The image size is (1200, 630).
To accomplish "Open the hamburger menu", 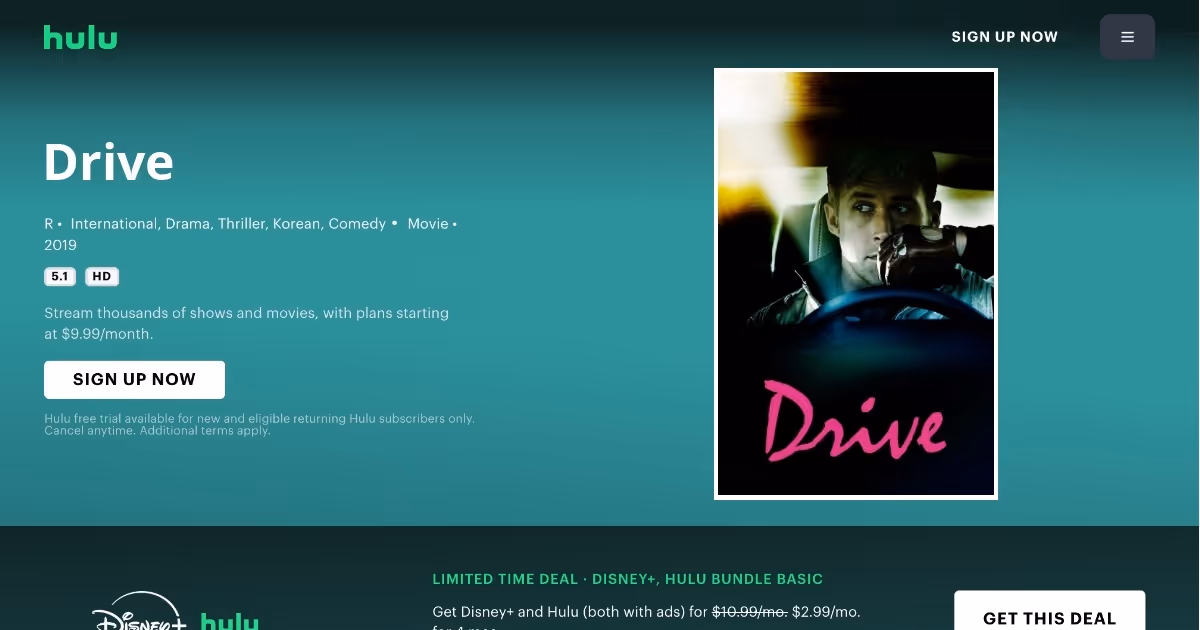I will coord(1127,37).
